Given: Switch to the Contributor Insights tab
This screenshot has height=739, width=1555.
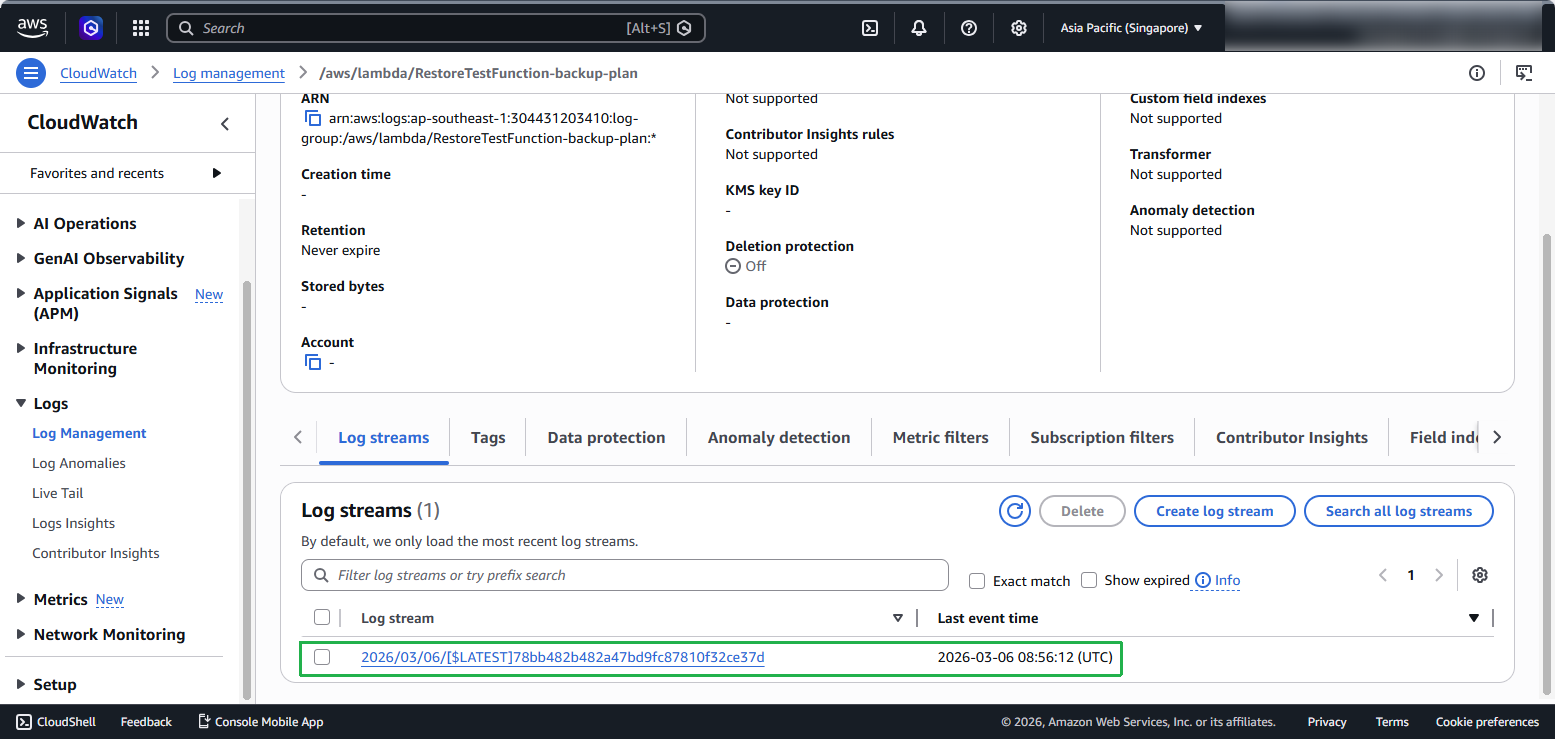Looking at the screenshot, I should pyautogui.click(x=1292, y=437).
